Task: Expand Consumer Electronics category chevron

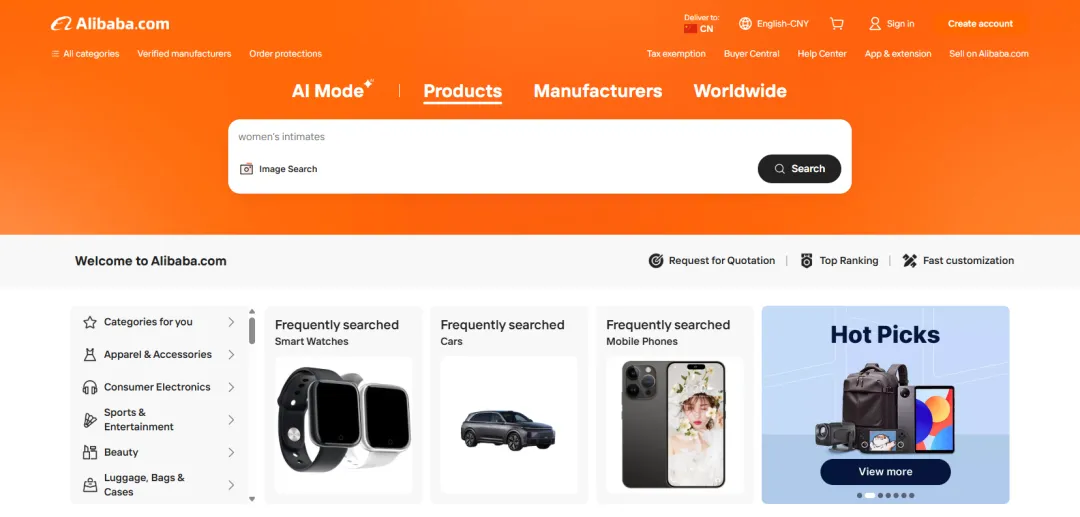Action: pyautogui.click(x=231, y=388)
